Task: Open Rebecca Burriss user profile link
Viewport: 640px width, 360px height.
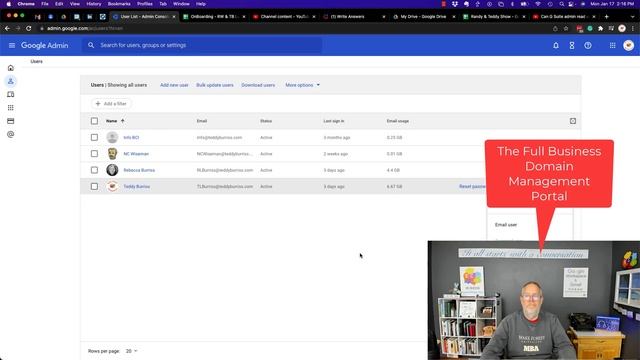Action: click(x=139, y=170)
